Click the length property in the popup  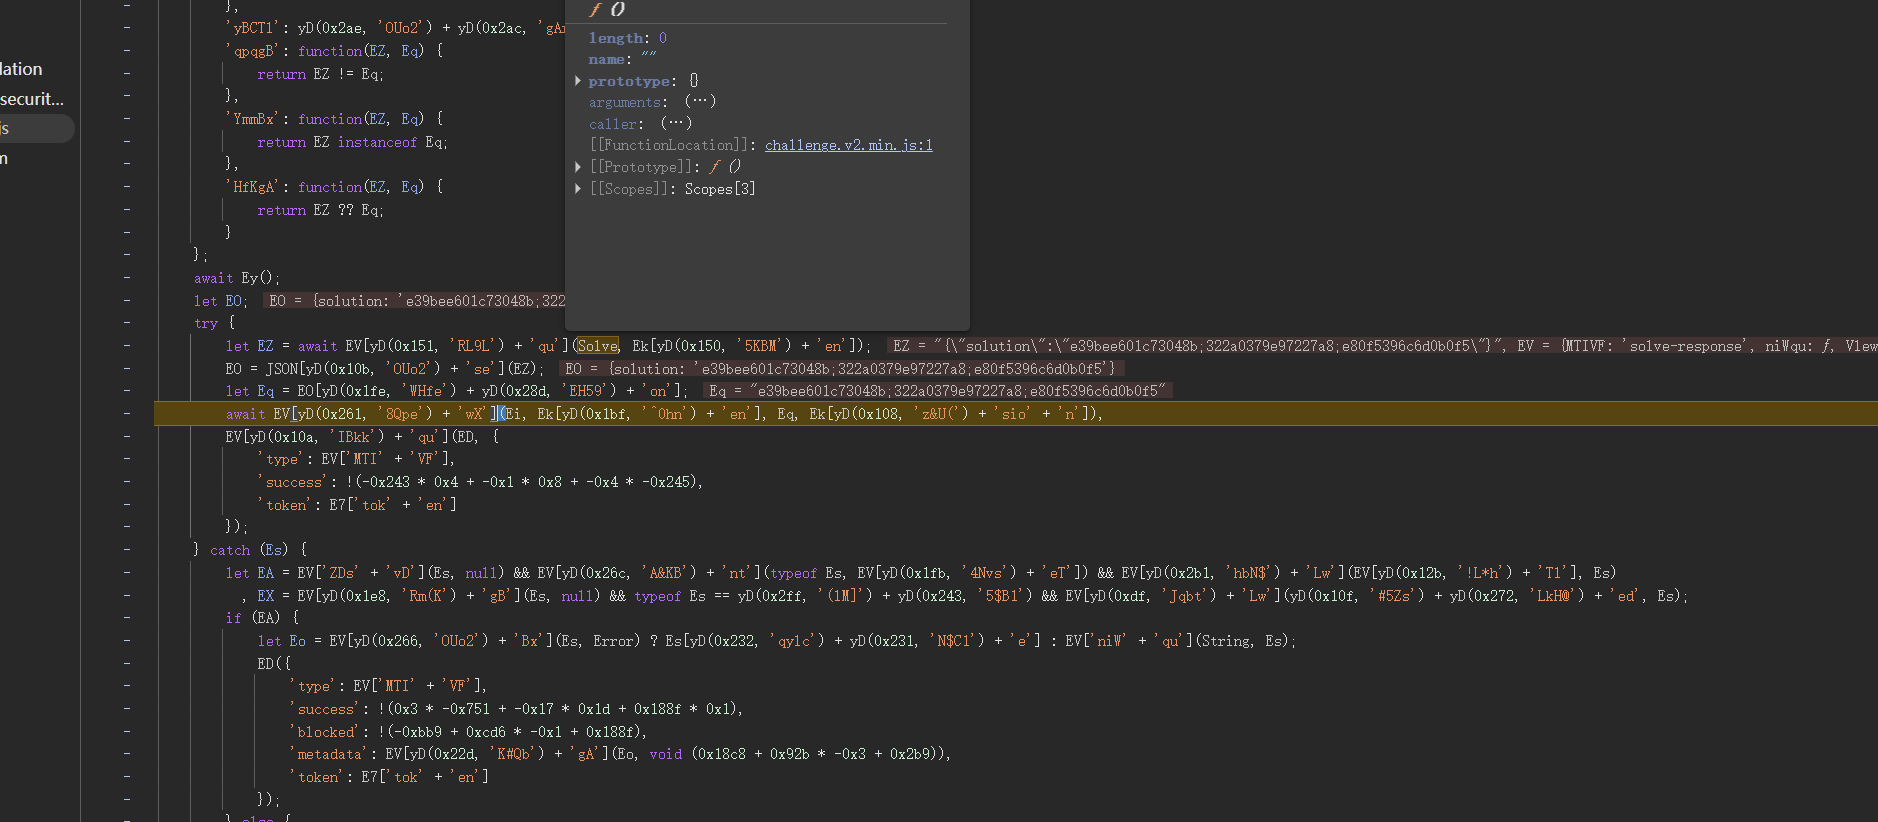tap(616, 38)
